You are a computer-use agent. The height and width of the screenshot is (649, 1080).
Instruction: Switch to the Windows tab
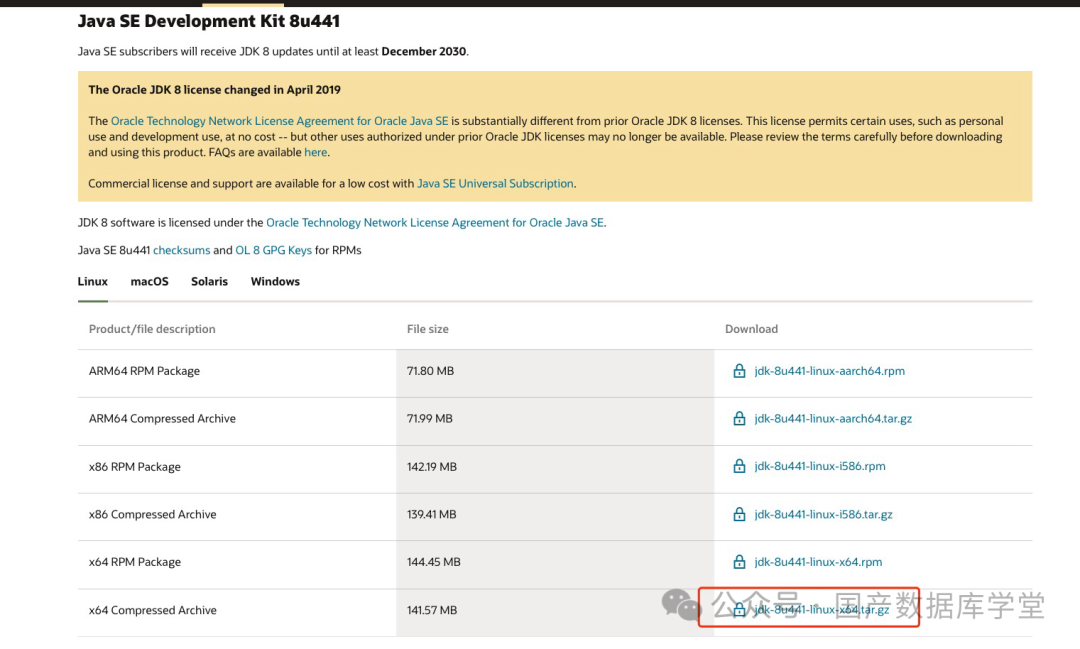coord(275,281)
